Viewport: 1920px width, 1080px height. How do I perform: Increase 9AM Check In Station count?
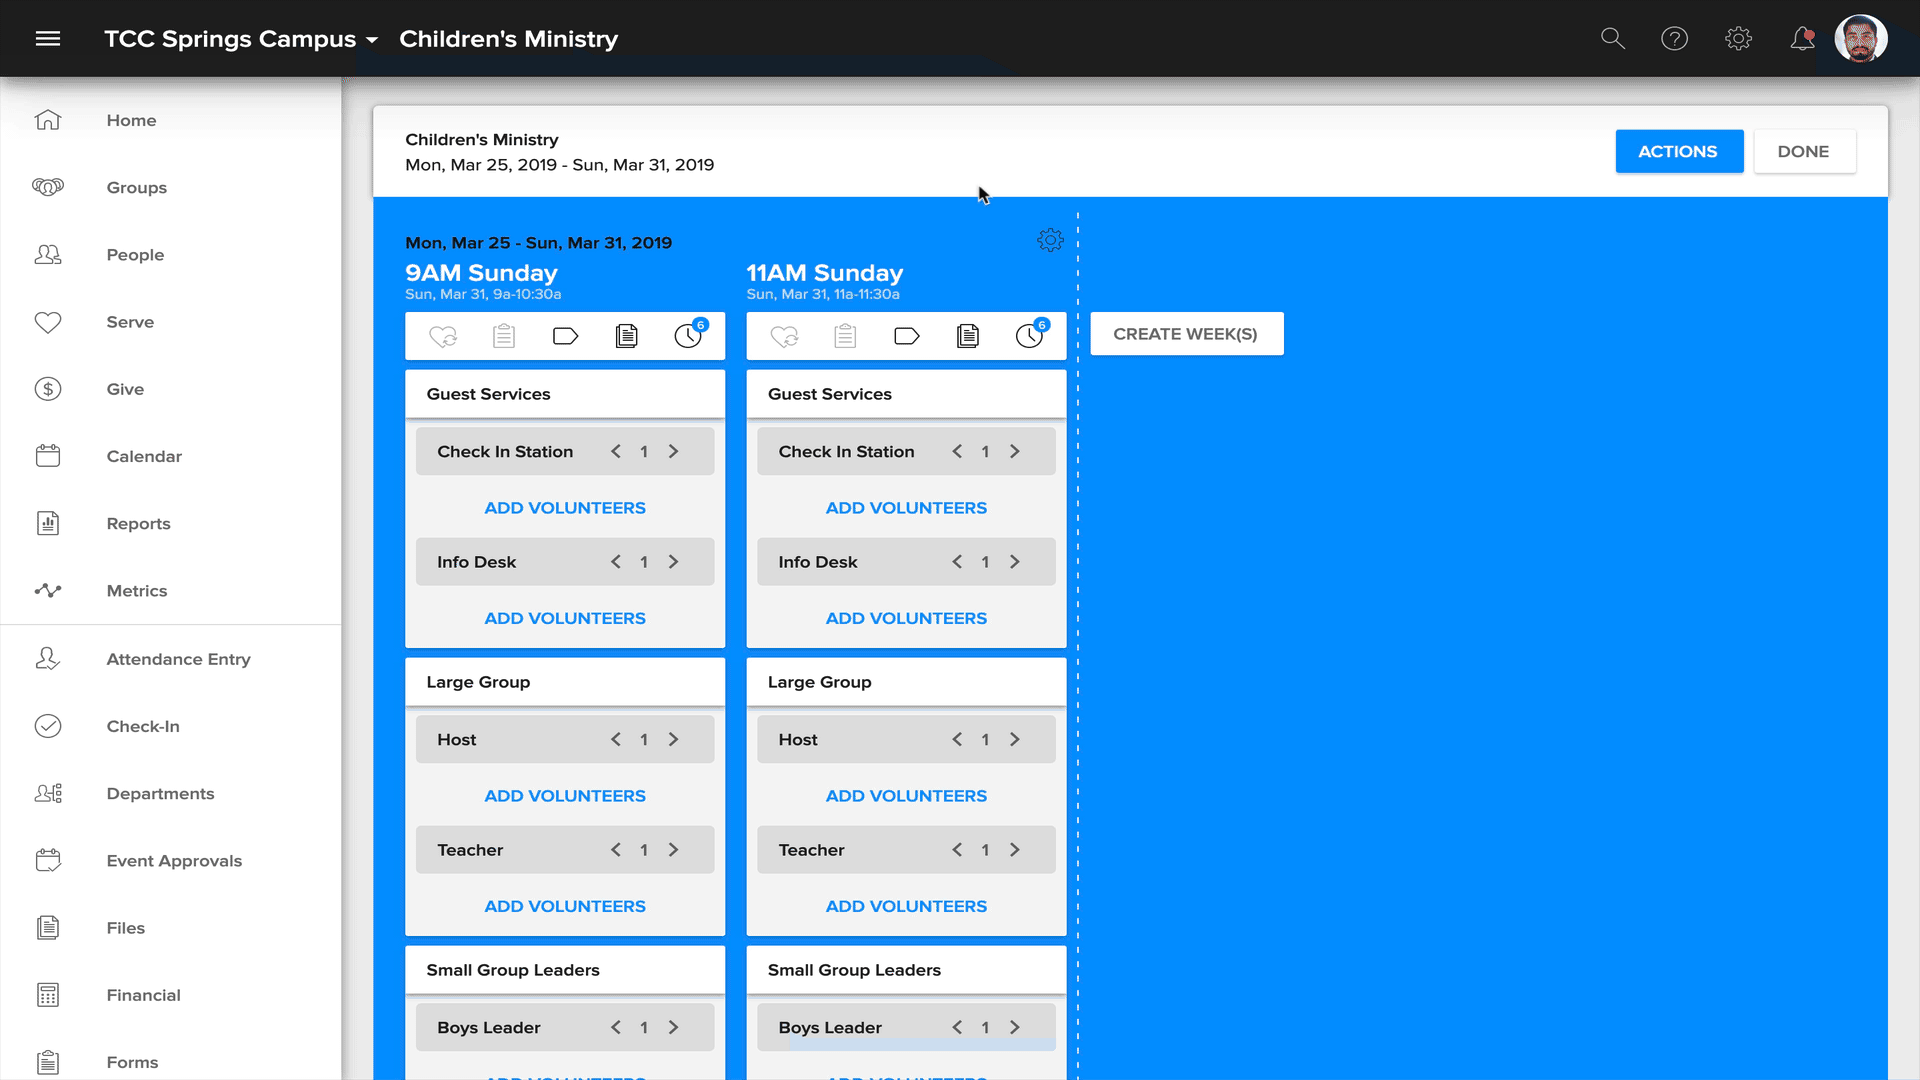(x=674, y=452)
